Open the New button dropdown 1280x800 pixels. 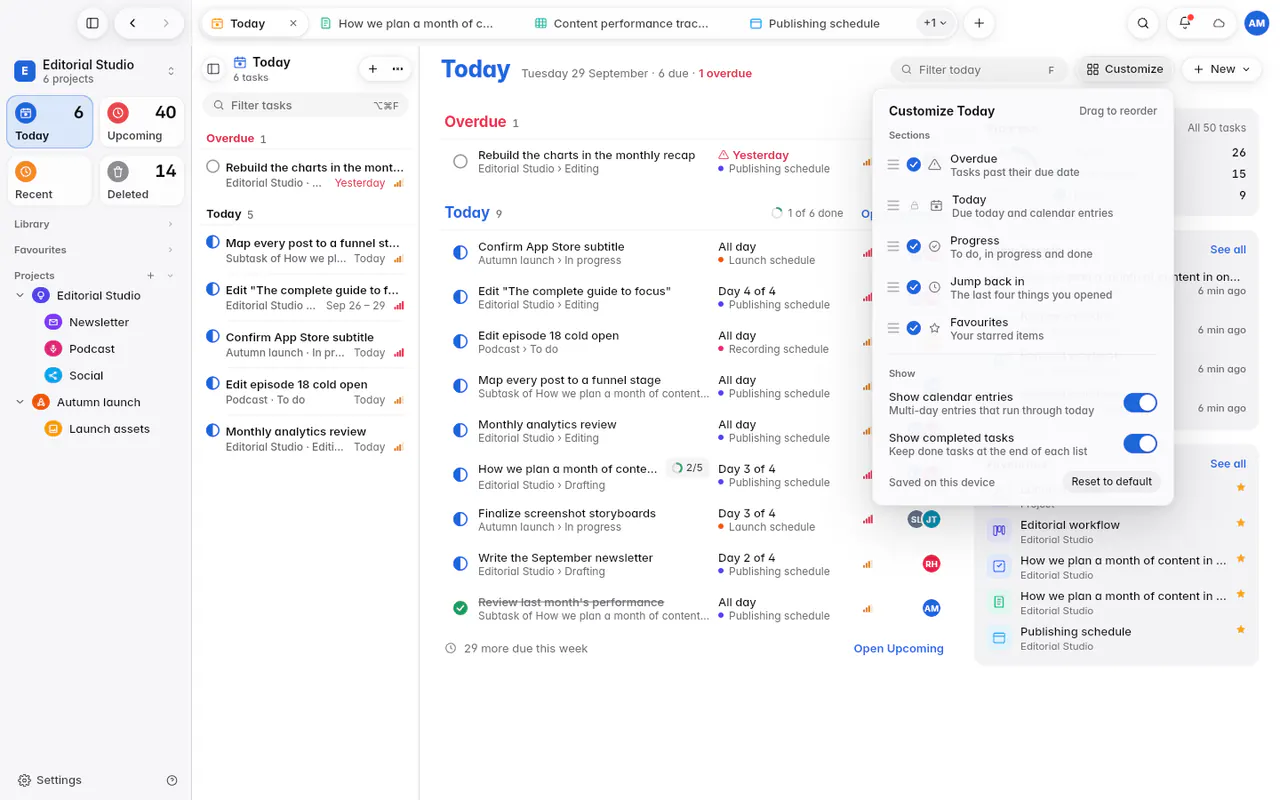pos(1222,69)
